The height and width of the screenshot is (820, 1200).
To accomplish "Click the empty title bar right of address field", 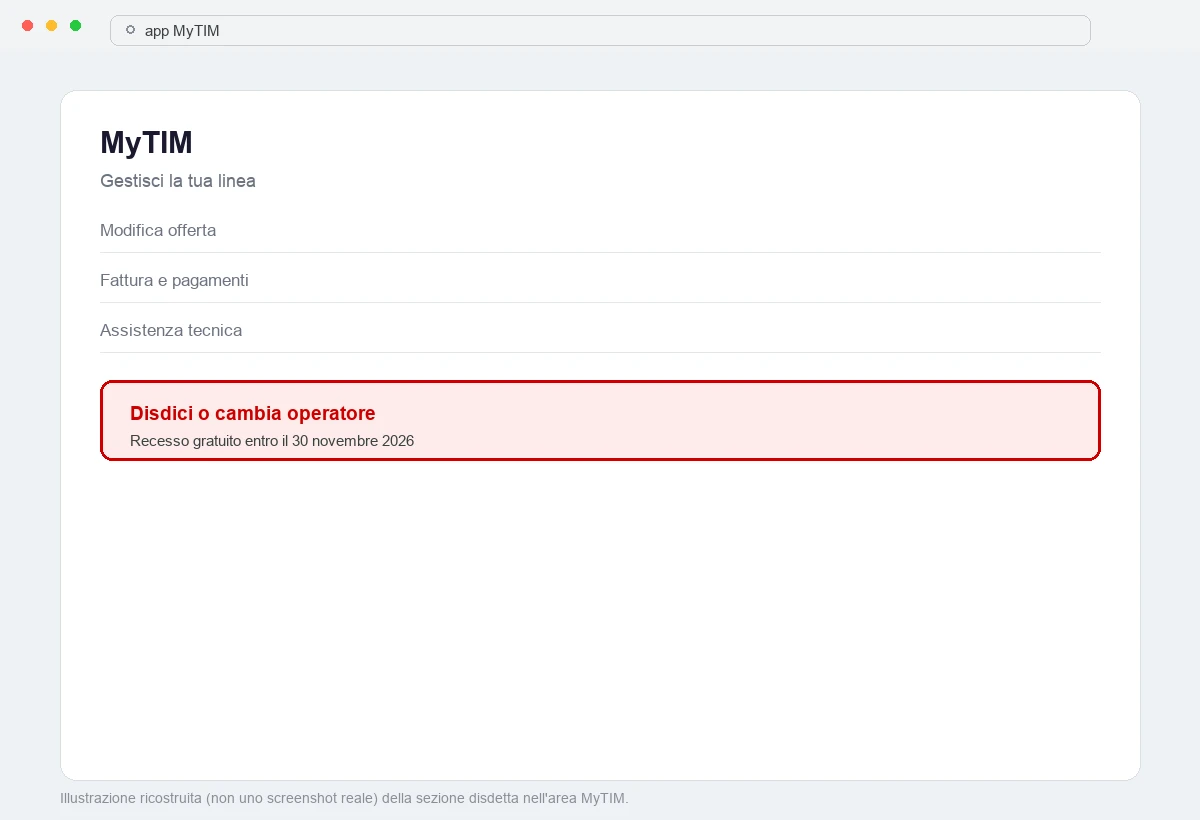I will (1145, 30).
